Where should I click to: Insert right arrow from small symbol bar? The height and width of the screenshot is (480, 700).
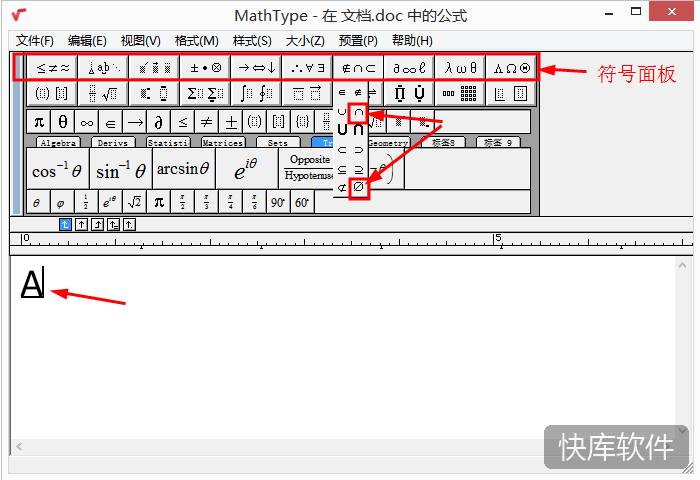coord(135,122)
